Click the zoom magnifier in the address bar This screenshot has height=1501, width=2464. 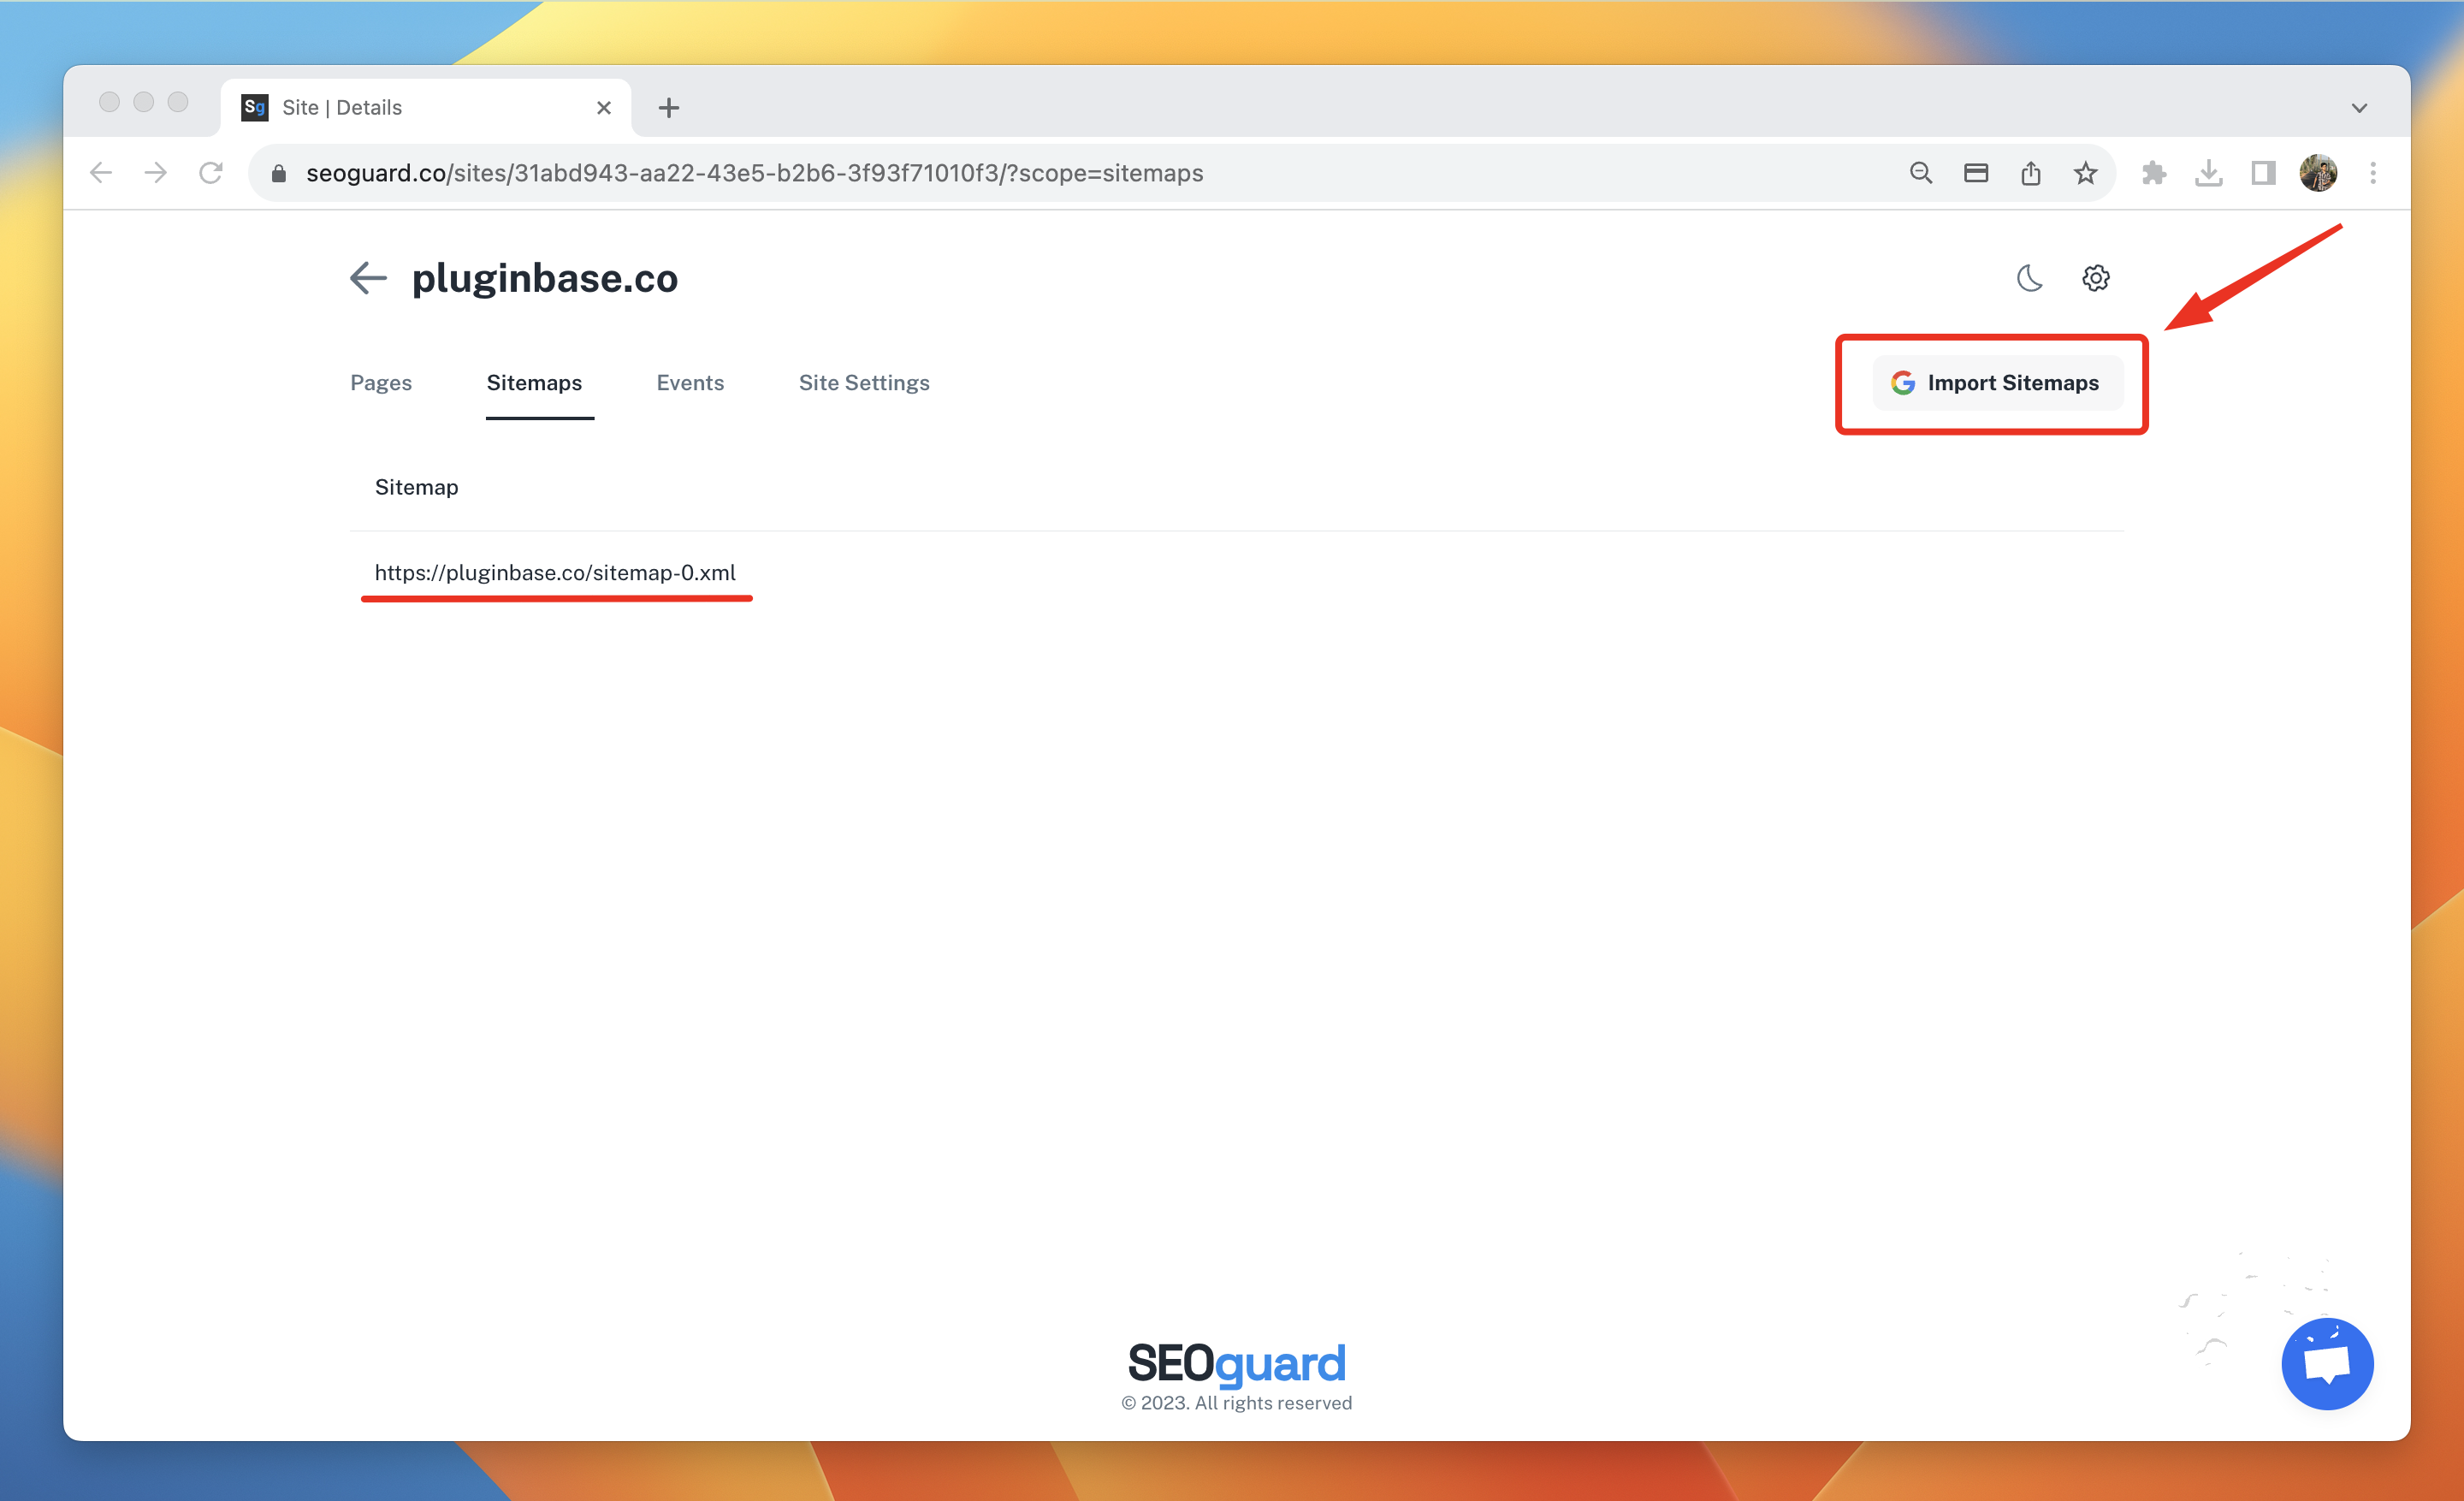click(1920, 173)
